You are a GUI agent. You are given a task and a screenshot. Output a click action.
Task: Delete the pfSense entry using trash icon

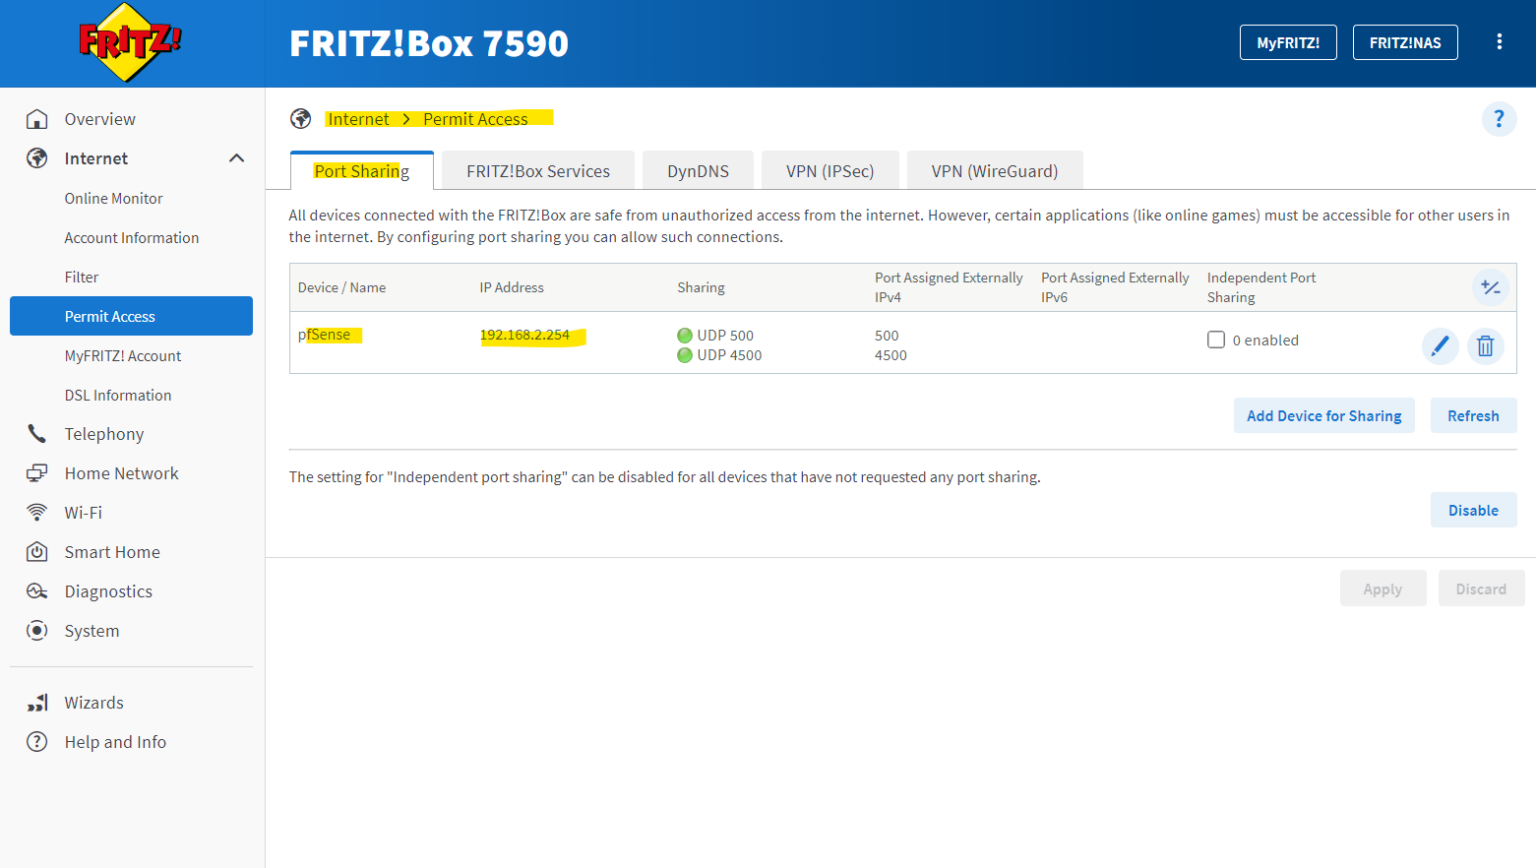tap(1485, 346)
